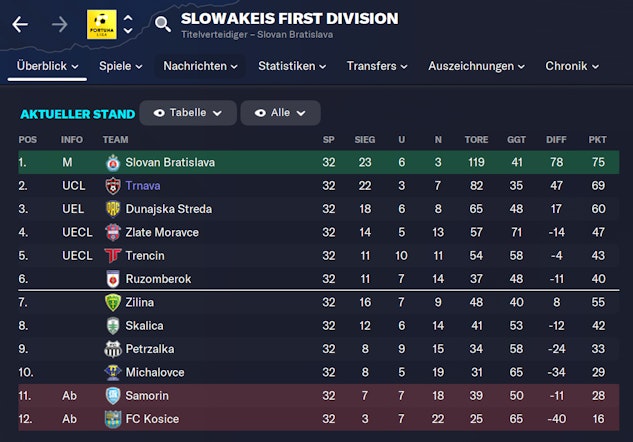The height and width of the screenshot is (442, 633).
Task: Open the Ruzomberok team link
Action: (x=158, y=279)
